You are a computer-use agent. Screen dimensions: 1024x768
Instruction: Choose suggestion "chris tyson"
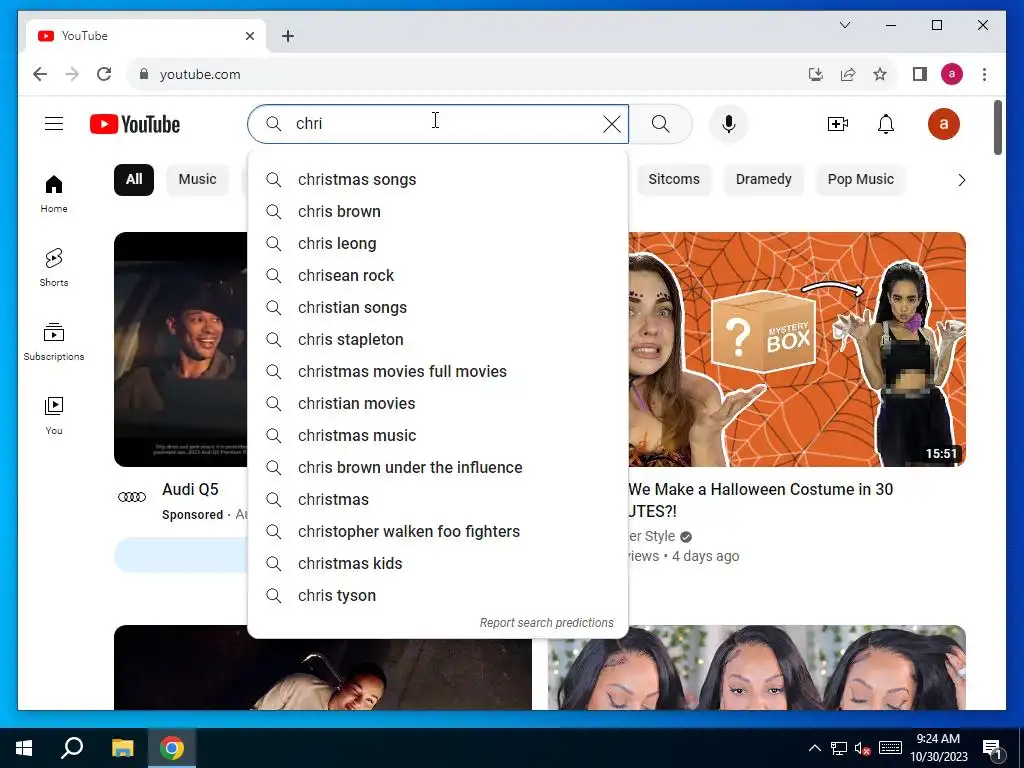438,596
